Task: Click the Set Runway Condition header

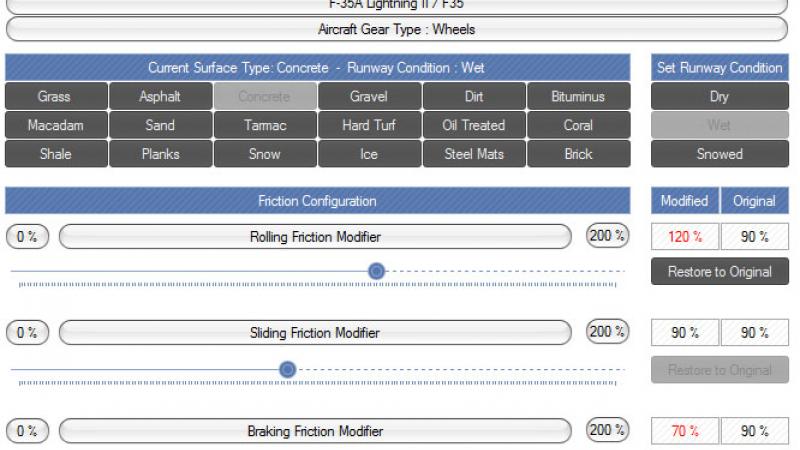Action: point(720,67)
